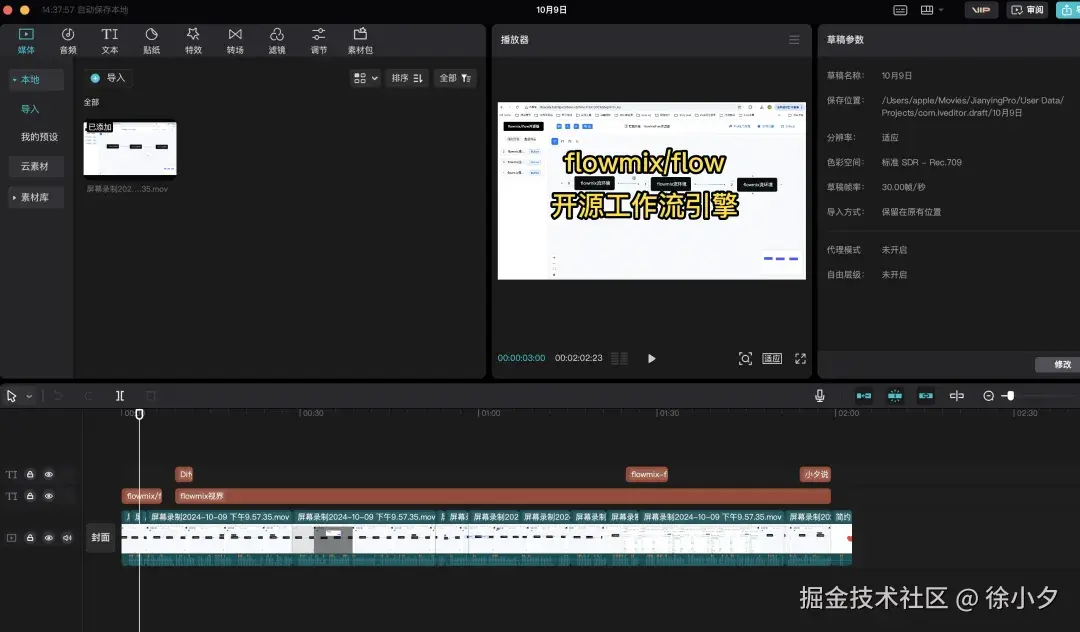Hide the flowmix text track with its eye toggle
Viewport: 1080px width, 632px height.
tap(48, 495)
